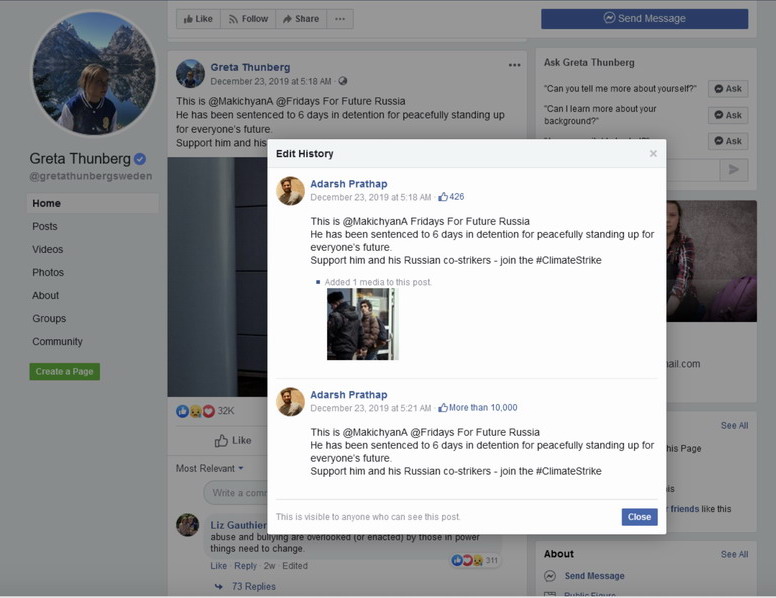Open first Adarsh Prathap name link
This screenshot has width=776, height=598.
(348, 184)
